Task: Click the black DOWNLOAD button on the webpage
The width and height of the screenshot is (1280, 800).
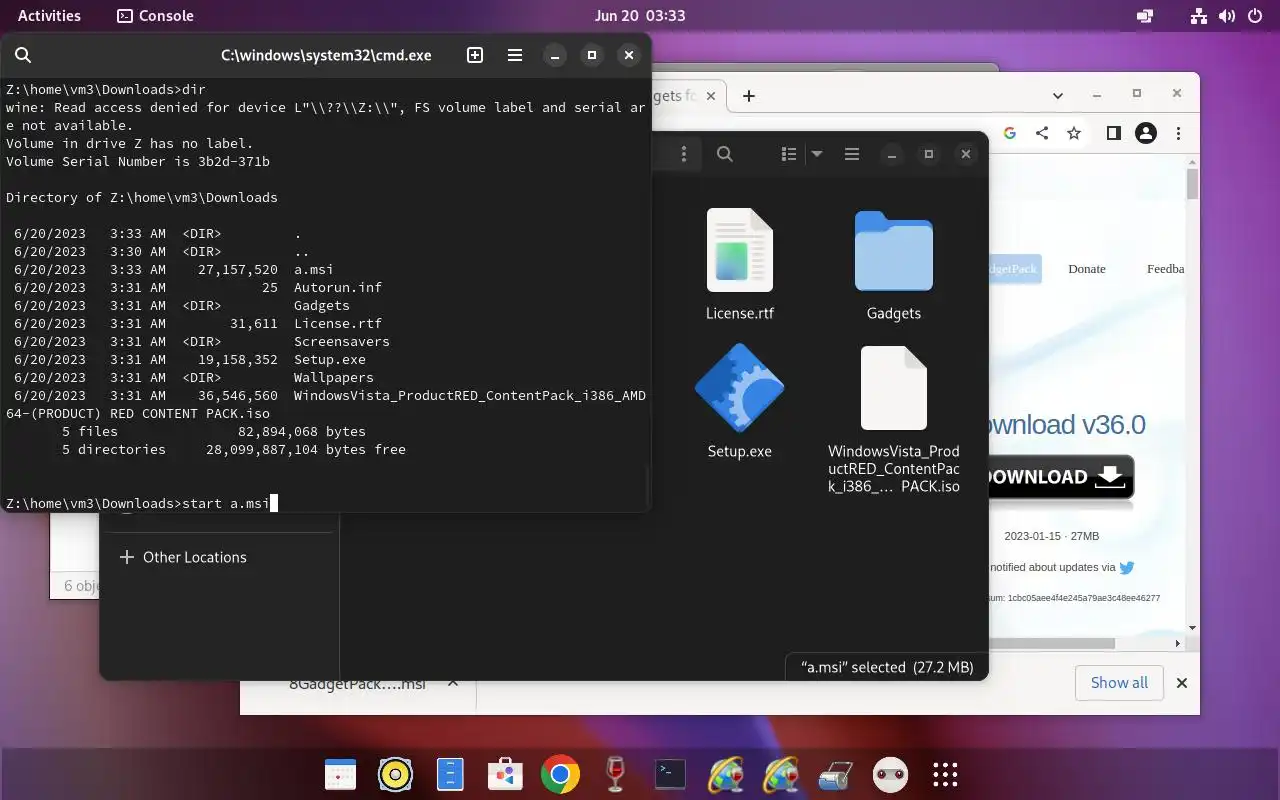Action: [1060, 477]
